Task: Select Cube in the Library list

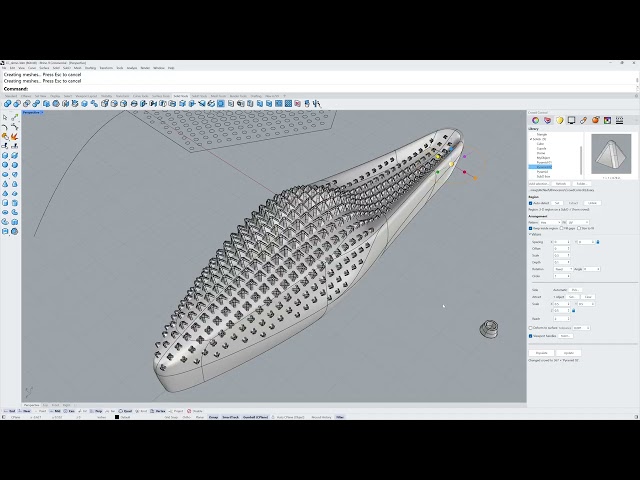Action: point(540,144)
